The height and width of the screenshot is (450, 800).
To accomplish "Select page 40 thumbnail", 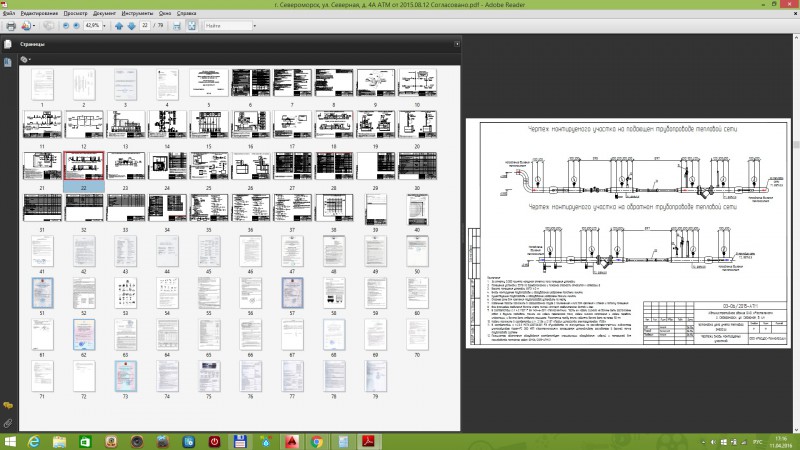I will coord(417,210).
